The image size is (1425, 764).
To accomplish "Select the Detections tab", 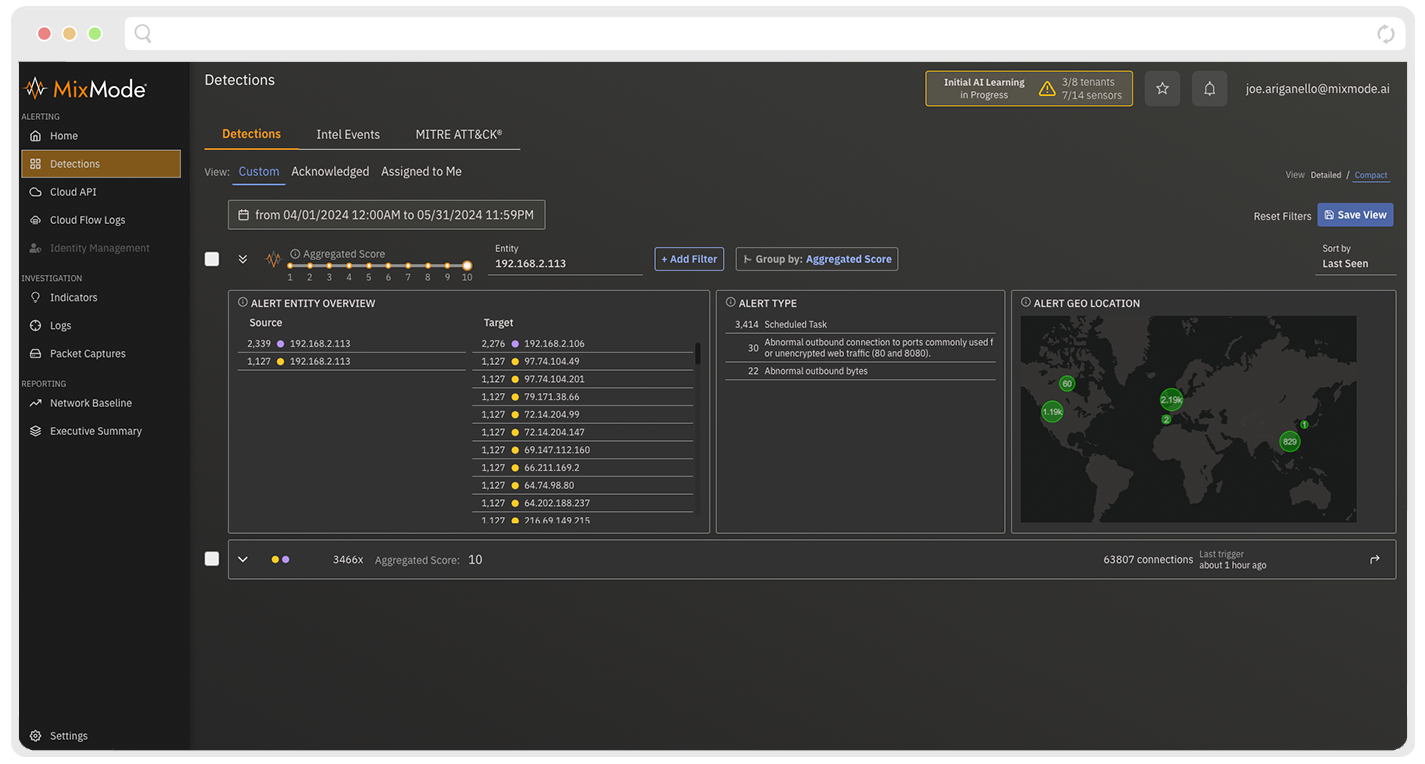I will (x=251, y=134).
